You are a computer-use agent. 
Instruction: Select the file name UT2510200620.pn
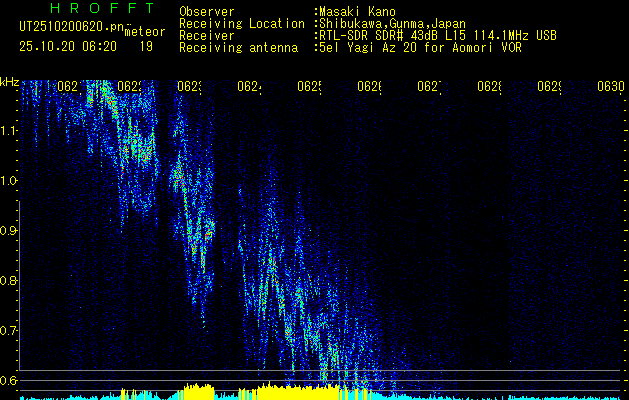pyautogui.click(x=72, y=27)
